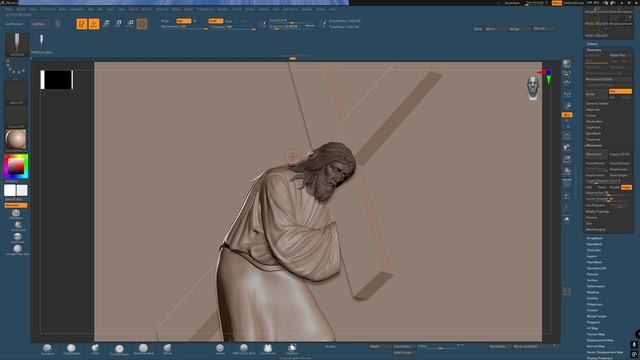Select the Rotate transform icon in top shelf
The image size is (640, 360).
point(130,24)
